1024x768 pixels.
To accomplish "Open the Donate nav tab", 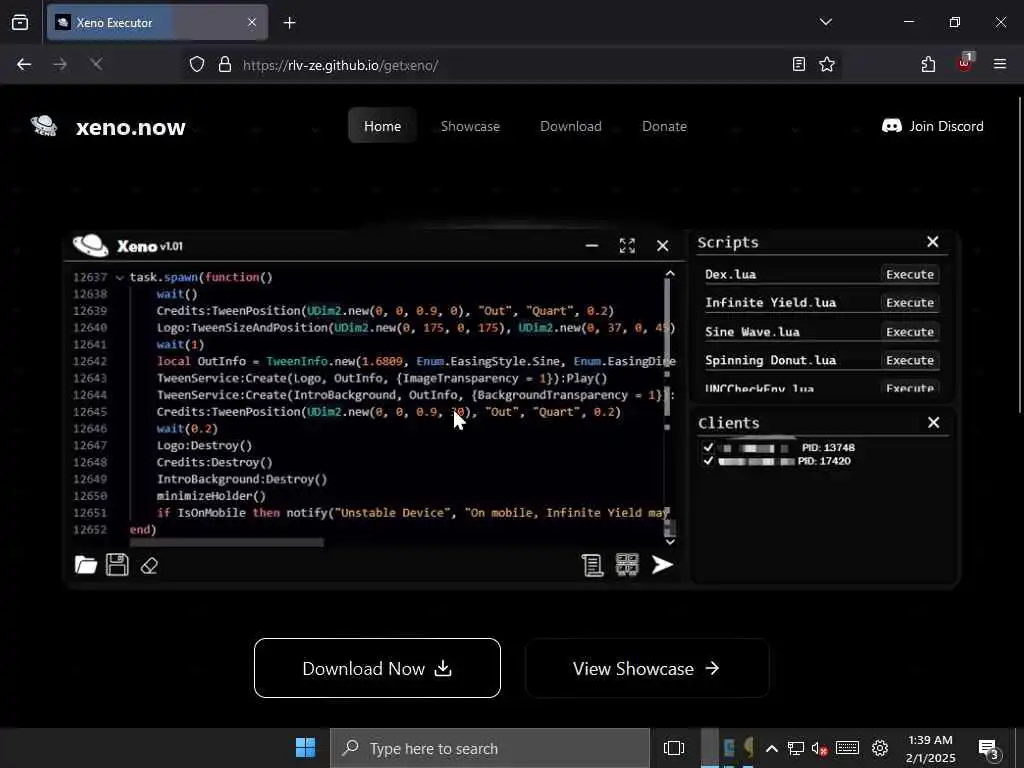I will point(664,126).
